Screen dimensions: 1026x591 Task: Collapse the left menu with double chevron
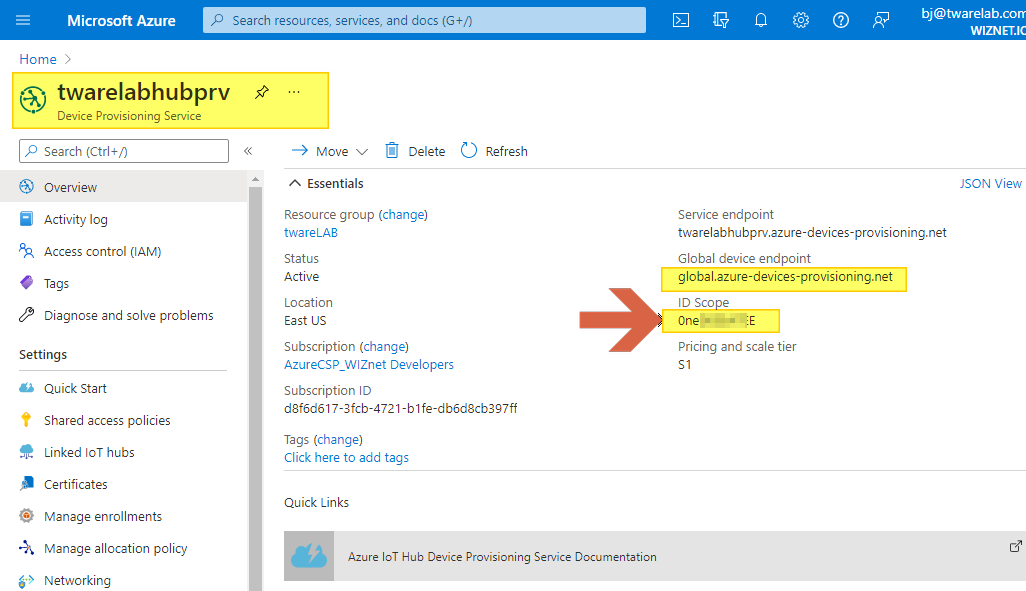(x=248, y=151)
